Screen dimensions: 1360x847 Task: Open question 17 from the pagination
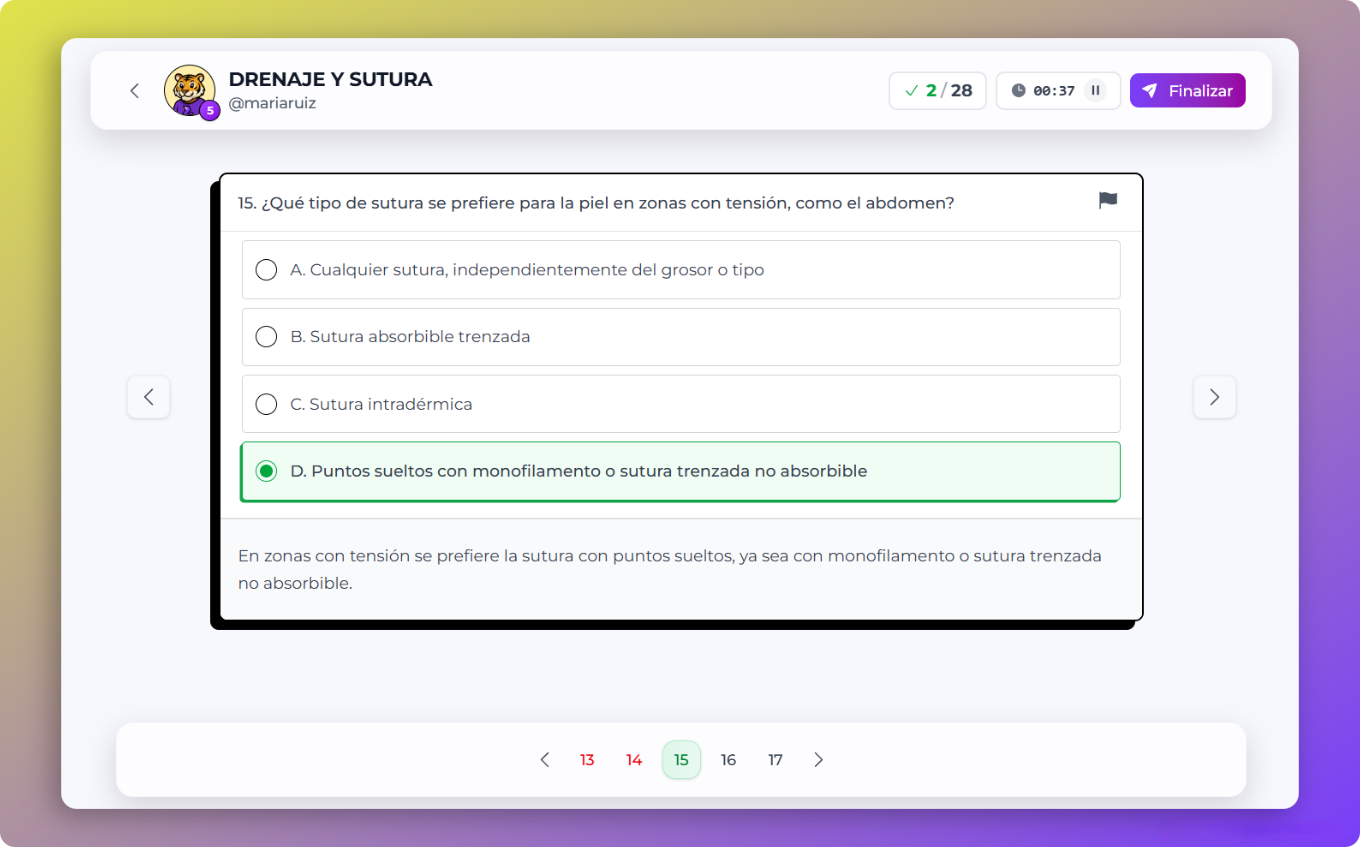[775, 759]
